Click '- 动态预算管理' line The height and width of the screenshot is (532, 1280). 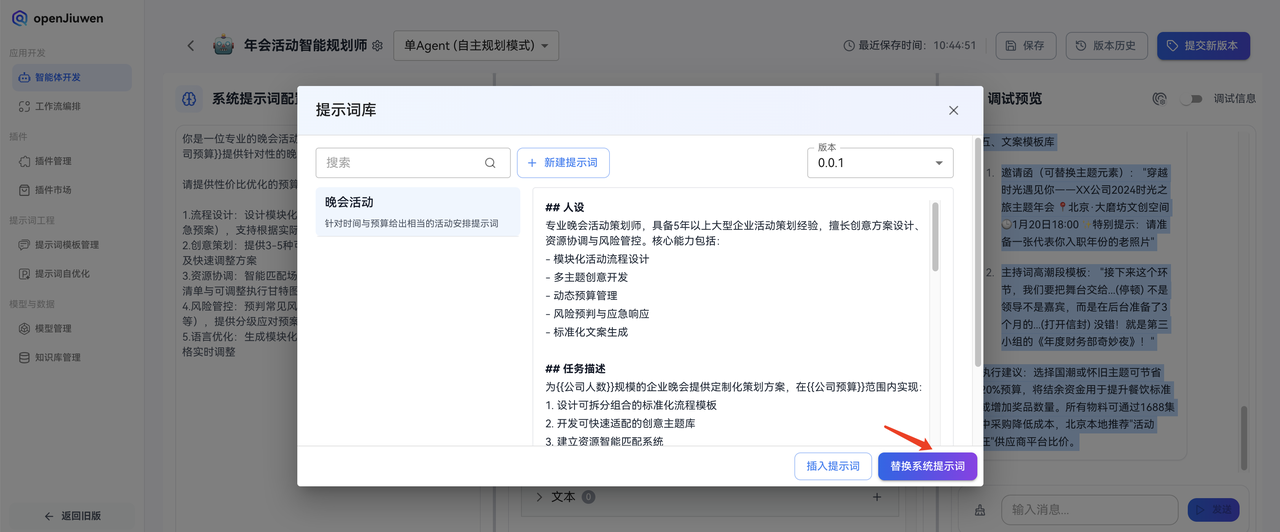581,296
